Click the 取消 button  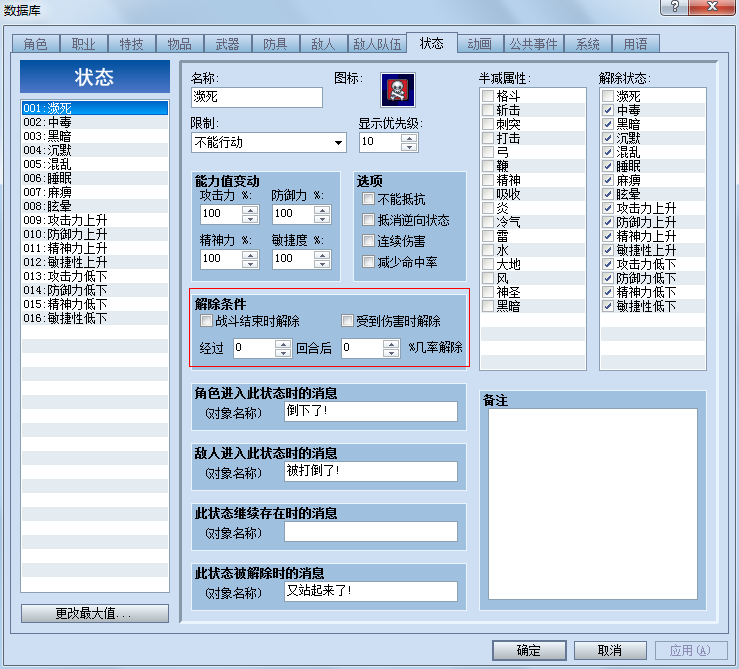click(610, 651)
